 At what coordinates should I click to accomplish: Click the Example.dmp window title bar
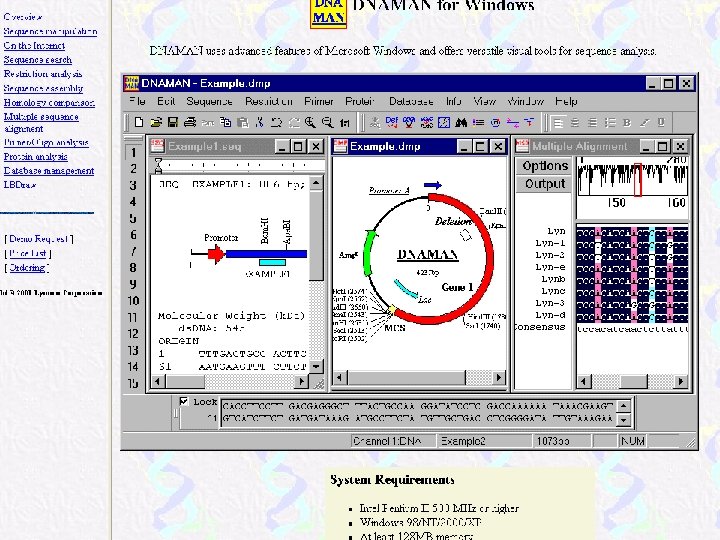coord(419,146)
